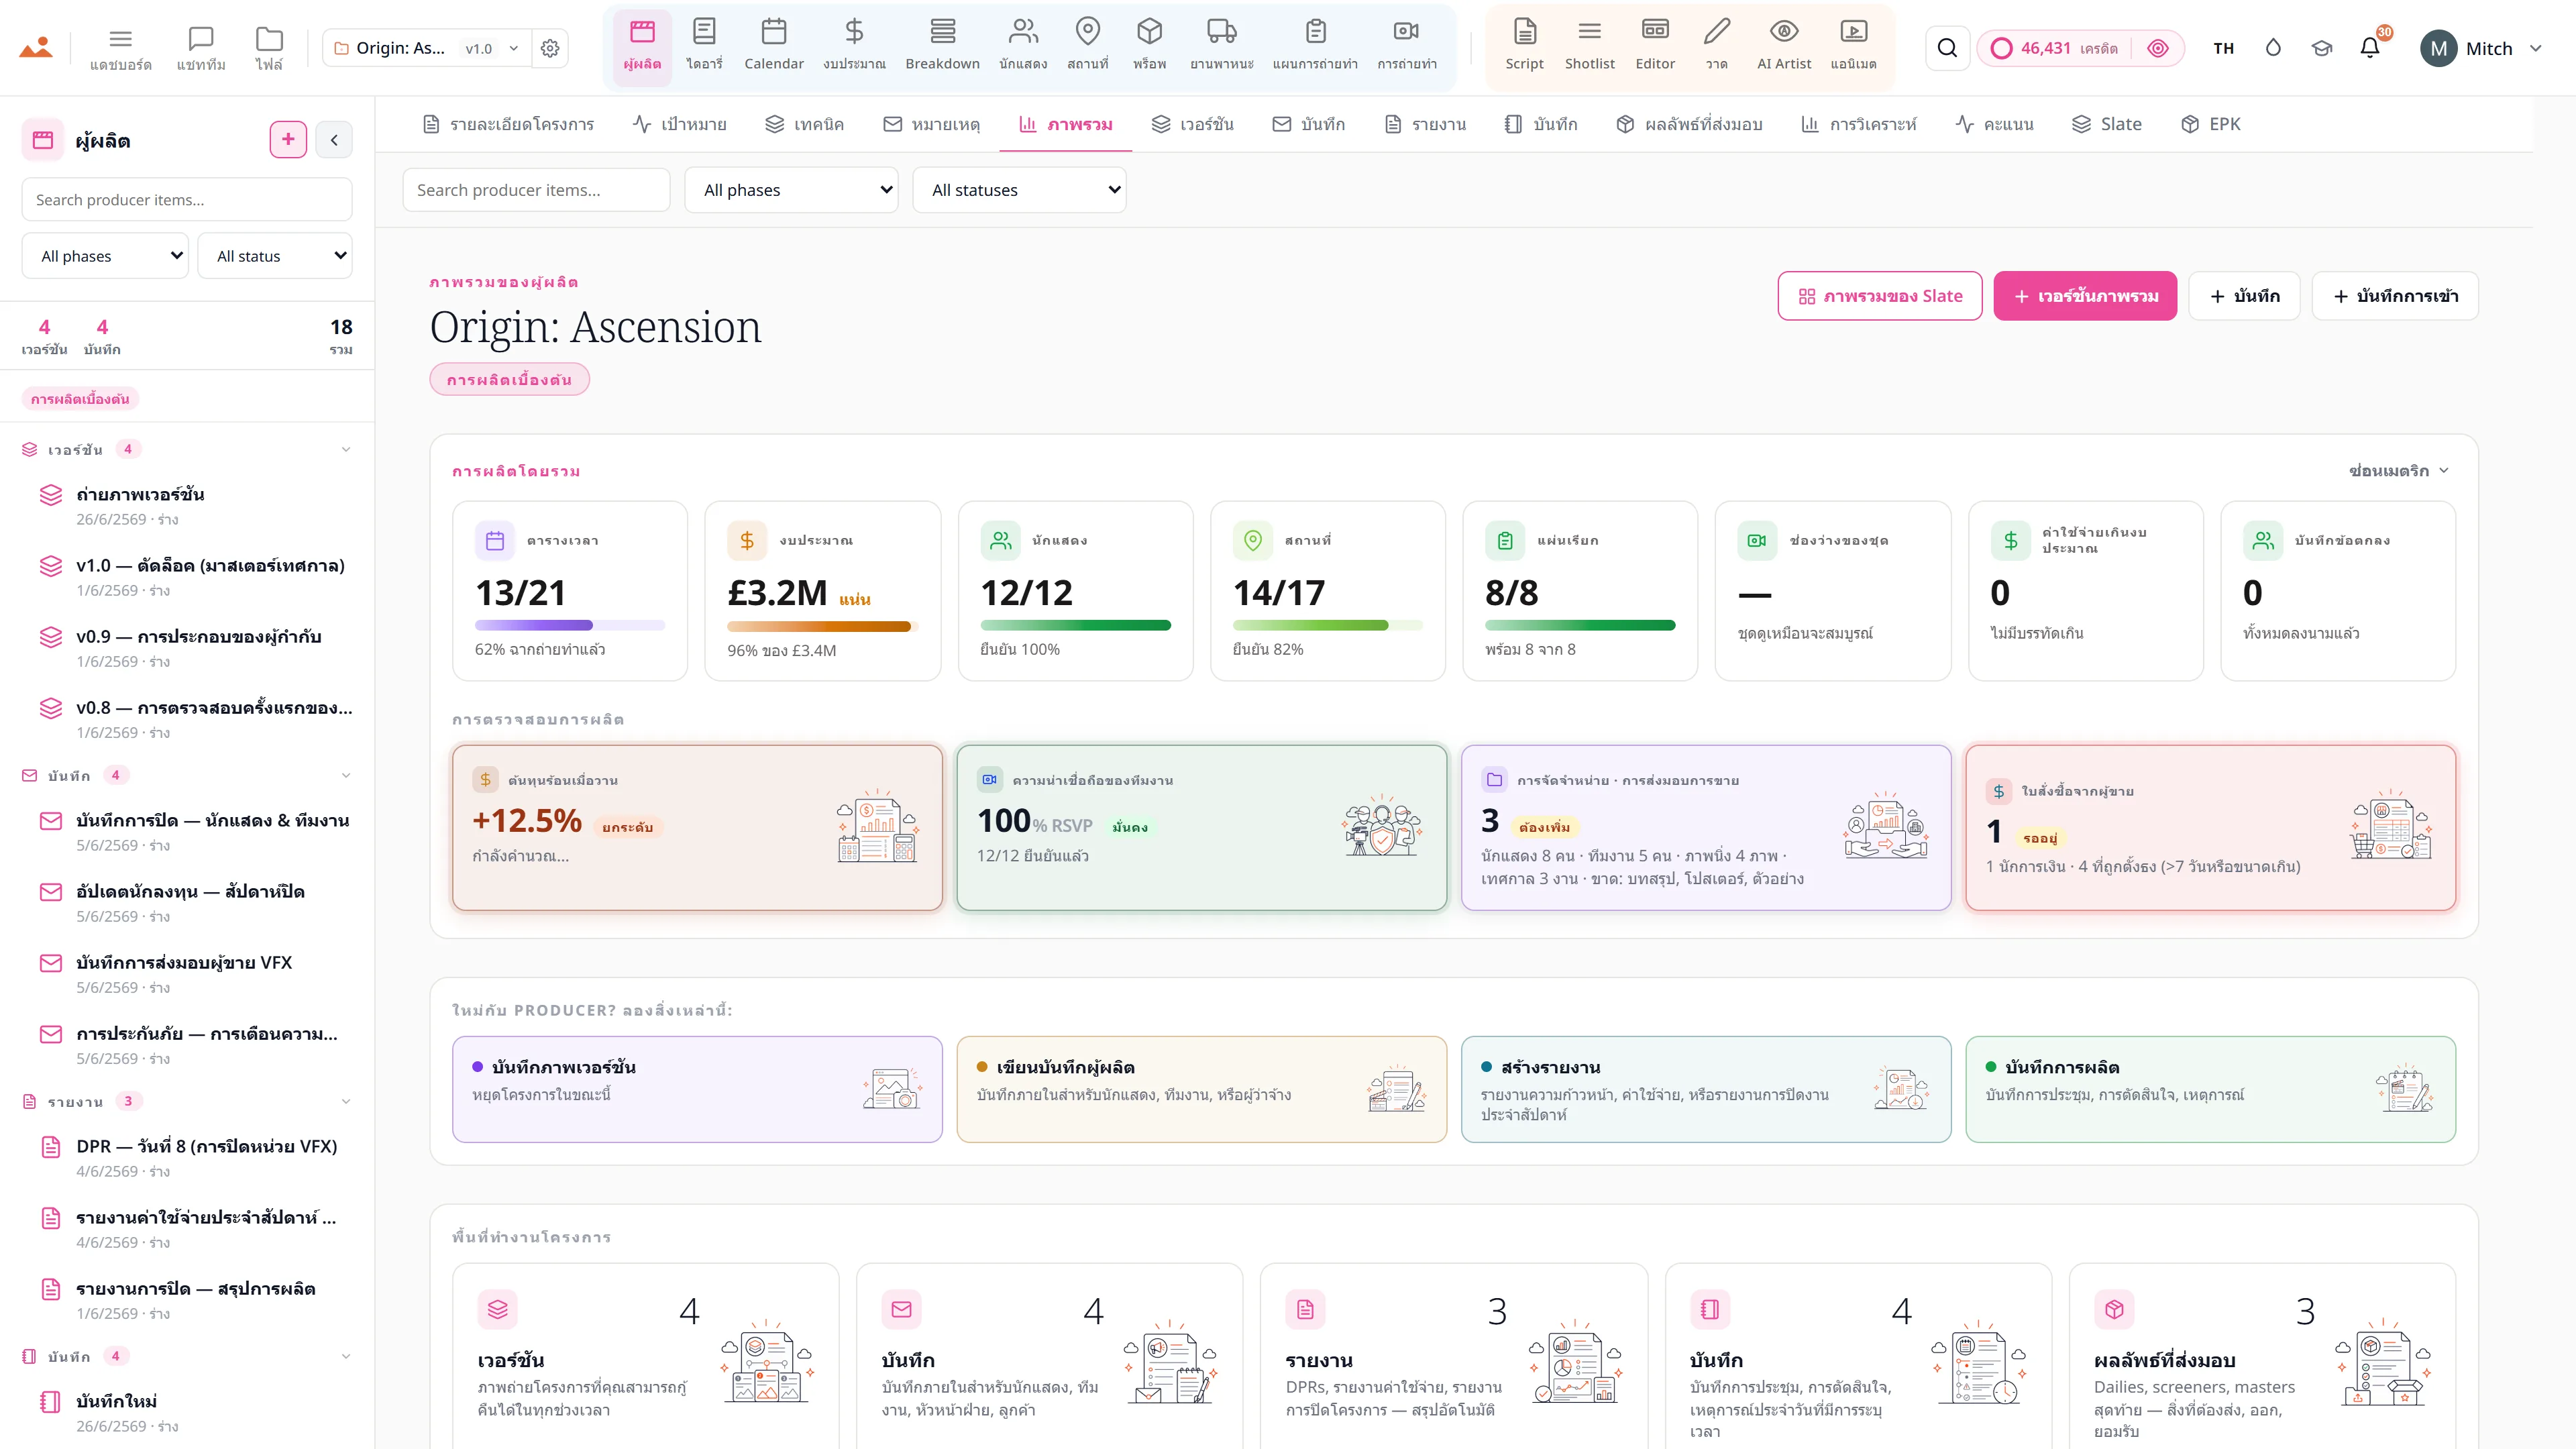Click the budget £3.2M progress bar
Image resolution: width=2576 pixels, height=1449 pixels.
pos(822,626)
